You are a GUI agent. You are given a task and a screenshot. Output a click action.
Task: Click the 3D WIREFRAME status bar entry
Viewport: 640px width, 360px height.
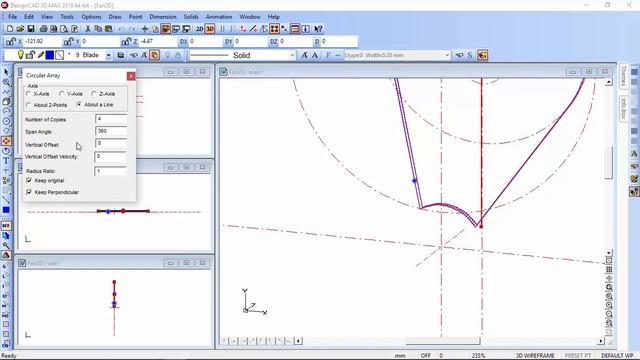[535, 356]
